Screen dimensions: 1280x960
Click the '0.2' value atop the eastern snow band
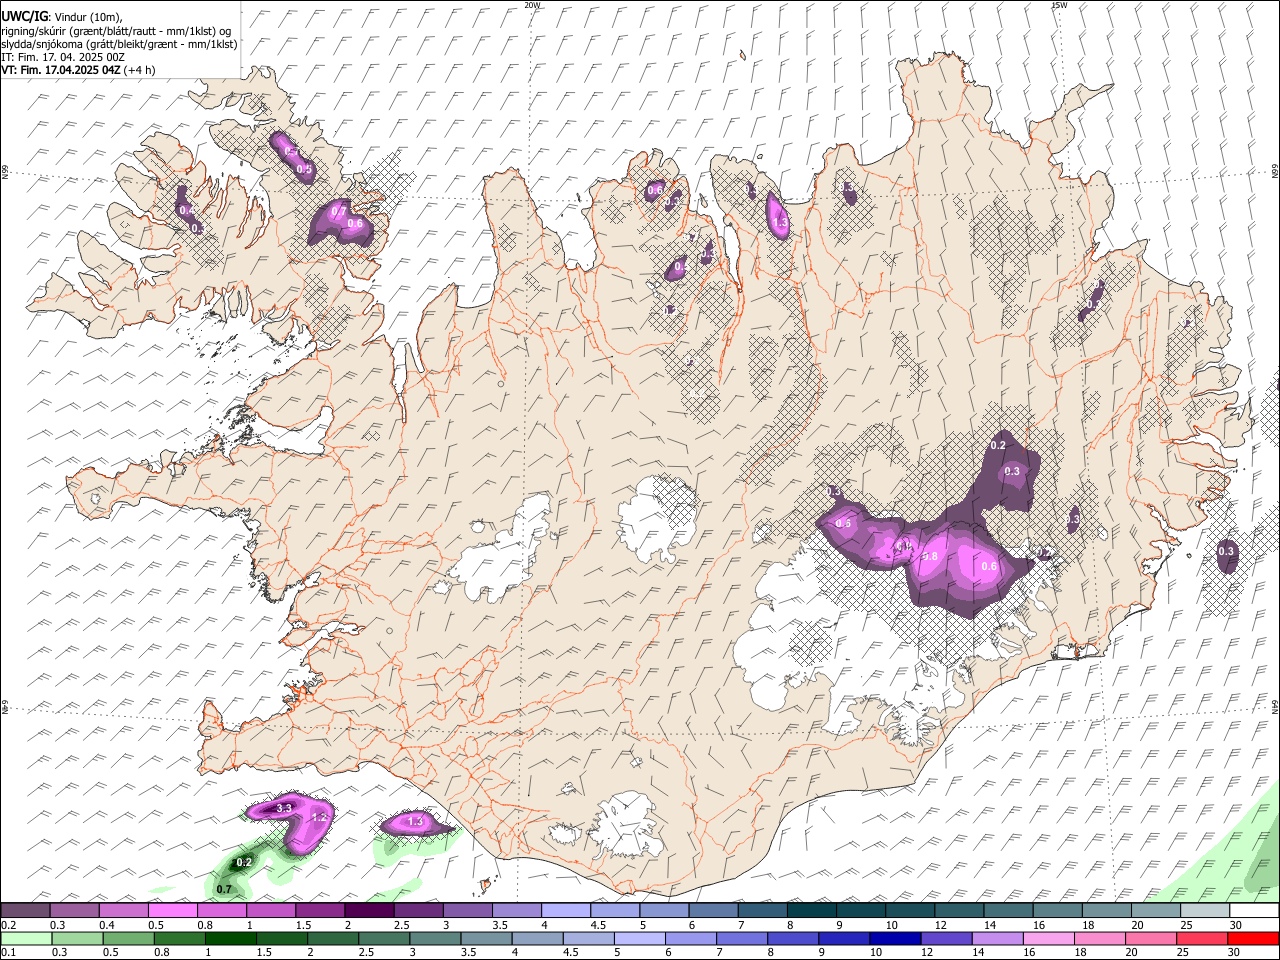click(x=998, y=445)
